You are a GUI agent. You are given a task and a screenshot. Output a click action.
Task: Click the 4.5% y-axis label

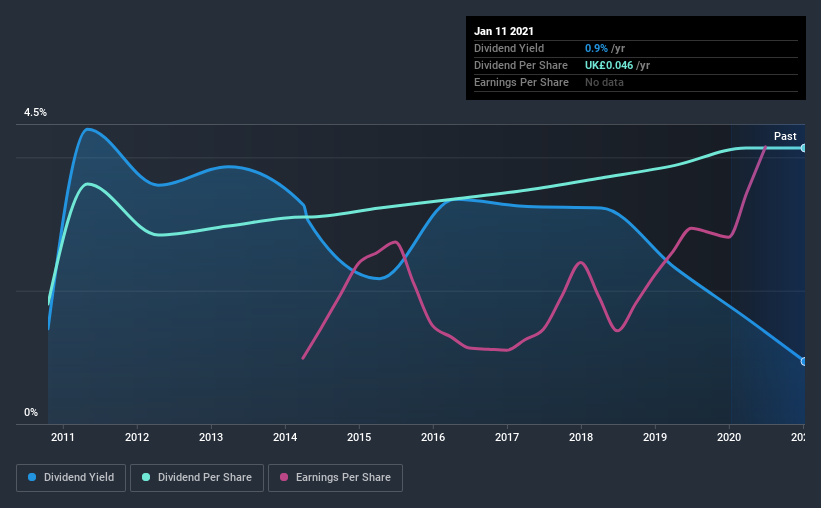click(x=35, y=113)
